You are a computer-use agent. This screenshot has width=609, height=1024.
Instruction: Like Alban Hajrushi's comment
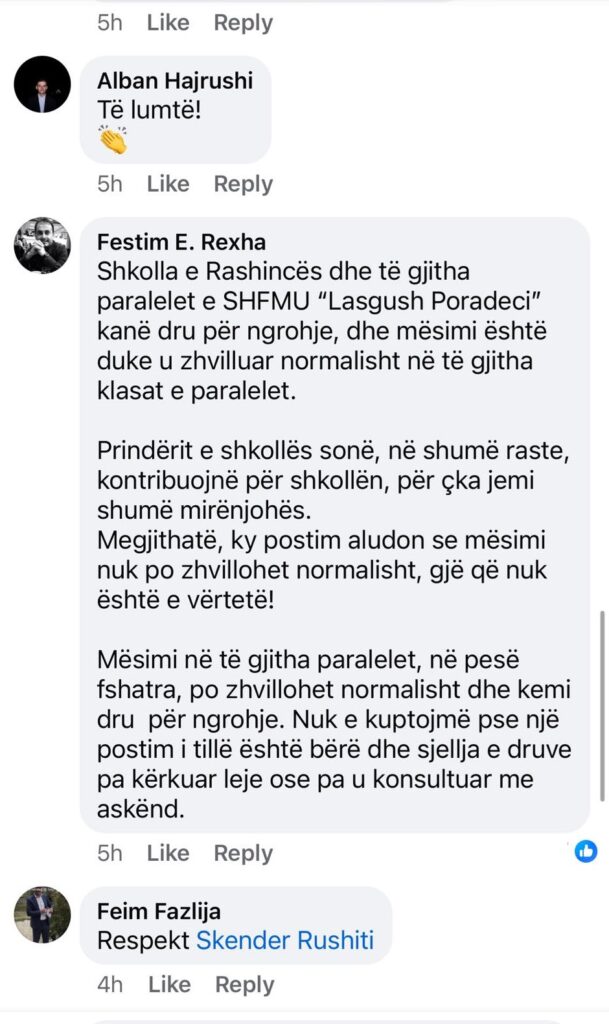[168, 184]
